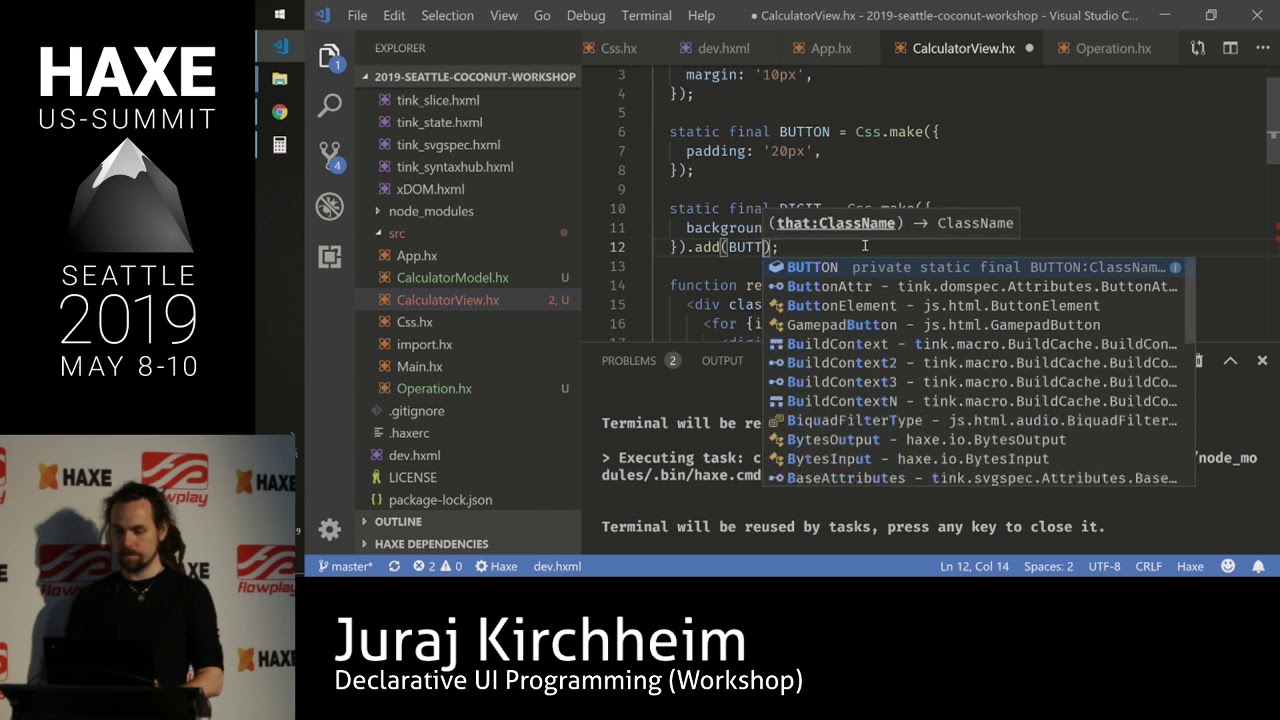Switch to the OUTPUT panel tab
The height and width of the screenshot is (720, 1280).
tap(722, 360)
